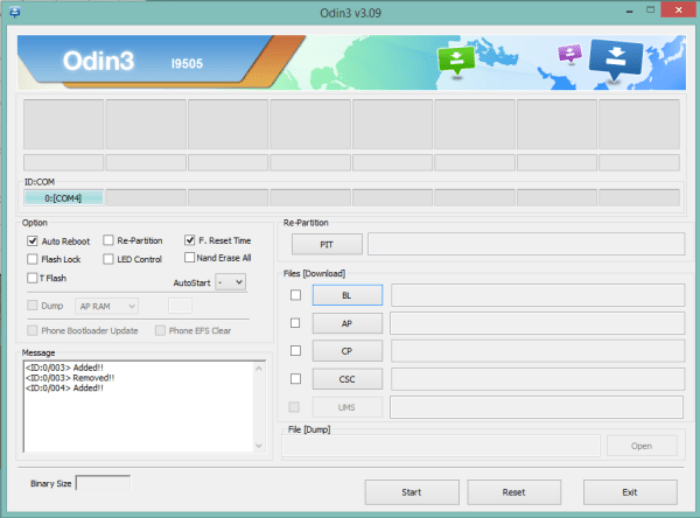The width and height of the screenshot is (700, 518).
Task: Click the '<ID:0/003> Removed!!' log line
Action: 70,378
